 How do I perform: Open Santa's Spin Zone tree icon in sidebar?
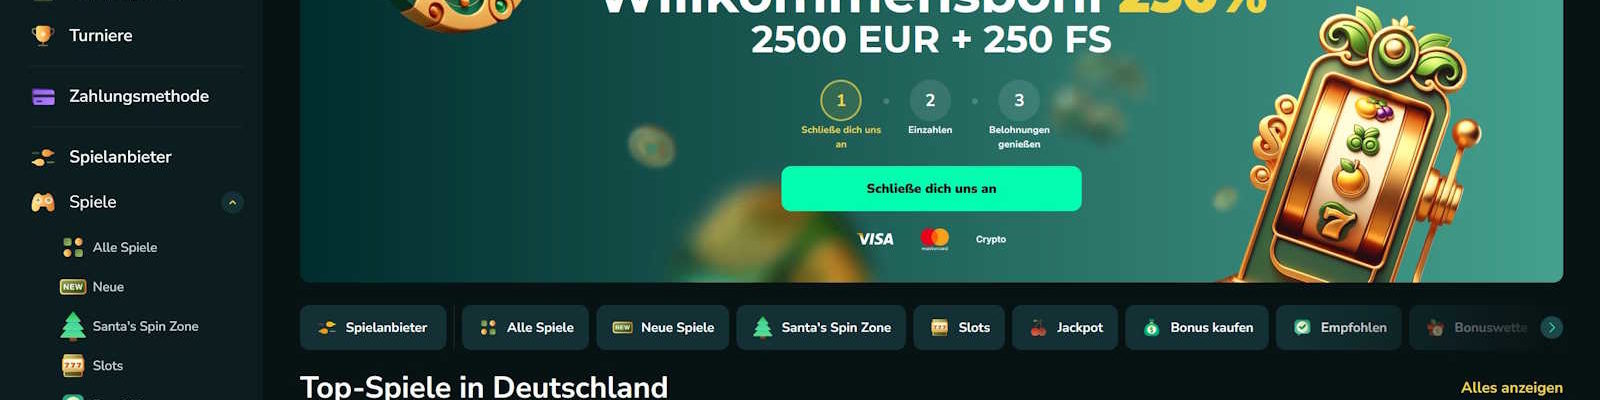73,326
